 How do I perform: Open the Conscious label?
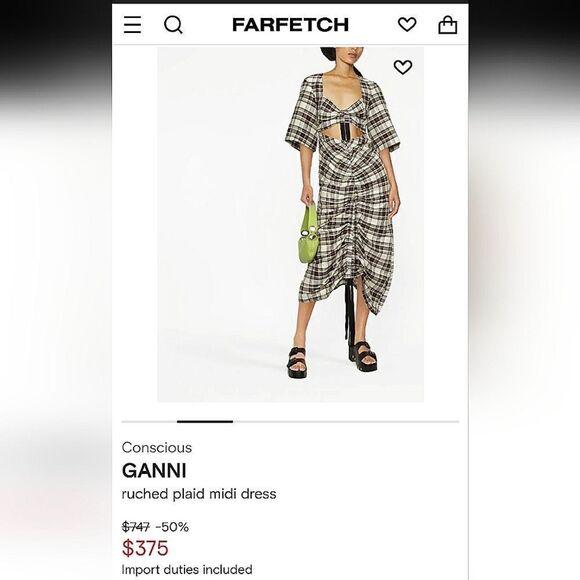pyautogui.click(x=157, y=448)
